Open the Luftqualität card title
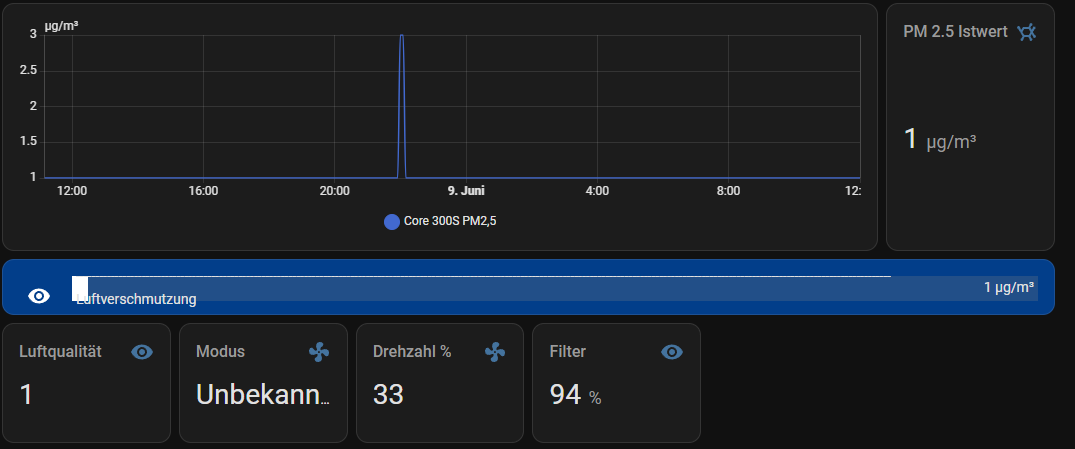The image size is (1075, 449). point(60,352)
